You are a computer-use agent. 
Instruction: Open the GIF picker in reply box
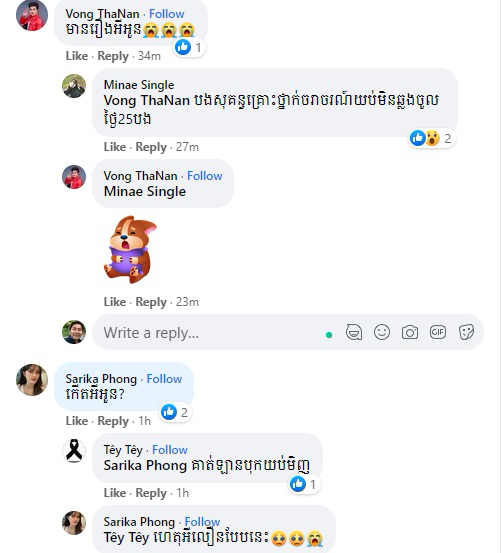coord(438,332)
